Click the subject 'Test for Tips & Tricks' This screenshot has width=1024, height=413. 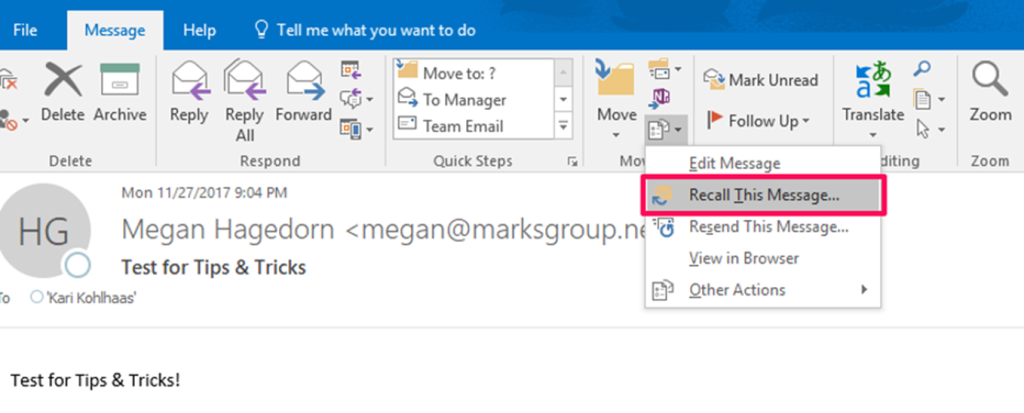214,267
